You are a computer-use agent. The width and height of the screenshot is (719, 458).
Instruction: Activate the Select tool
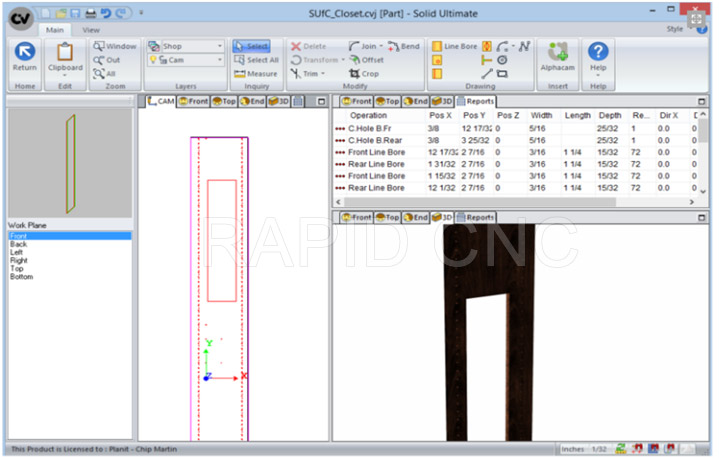(x=251, y=46)
